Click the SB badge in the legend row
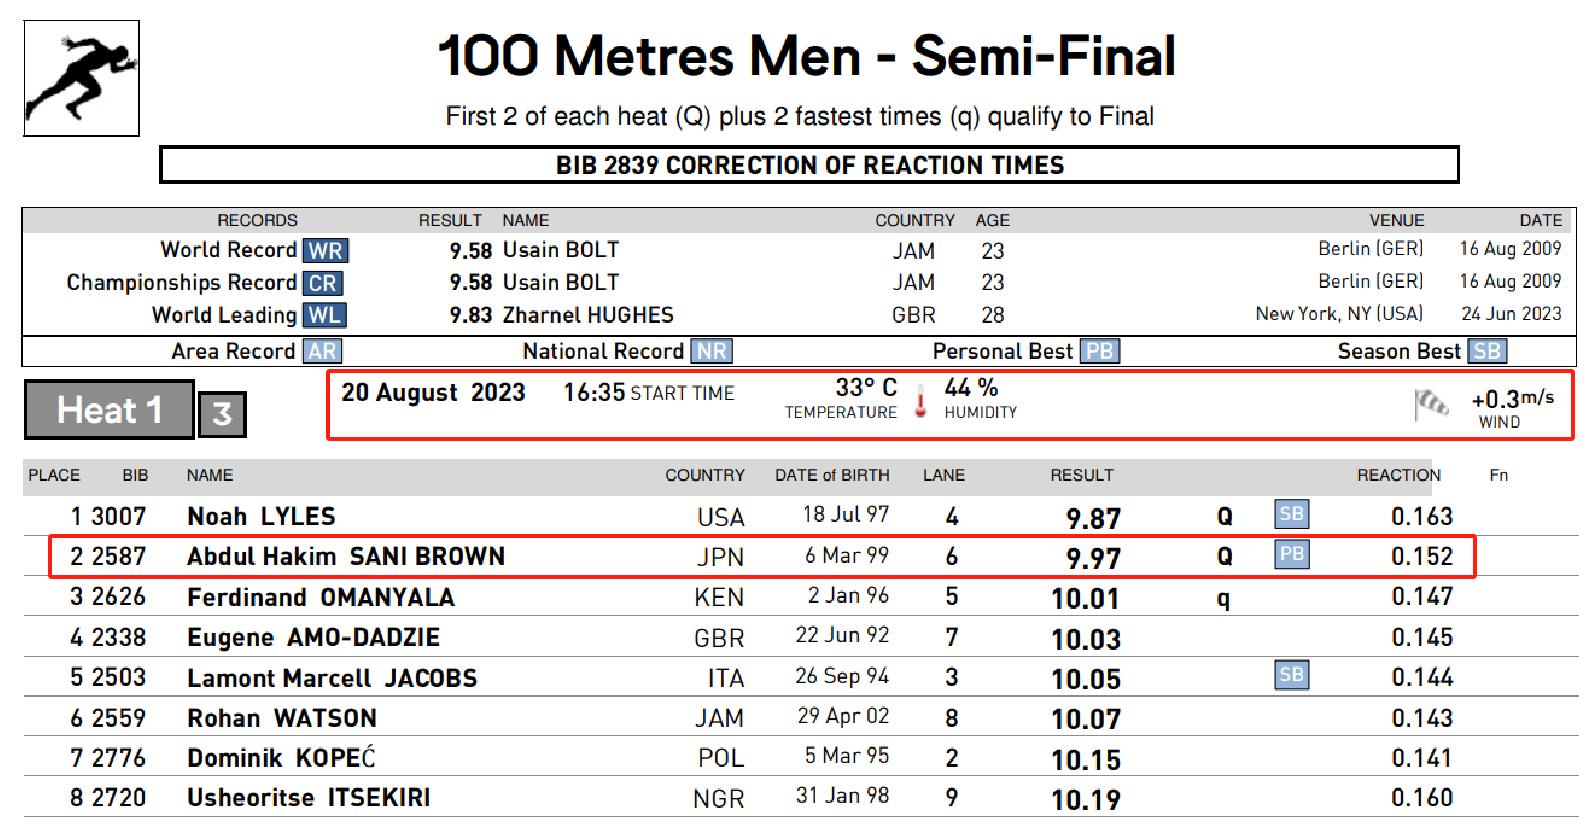The image size is (1591, 827). pyautogui.click(x=1486, y=352)
